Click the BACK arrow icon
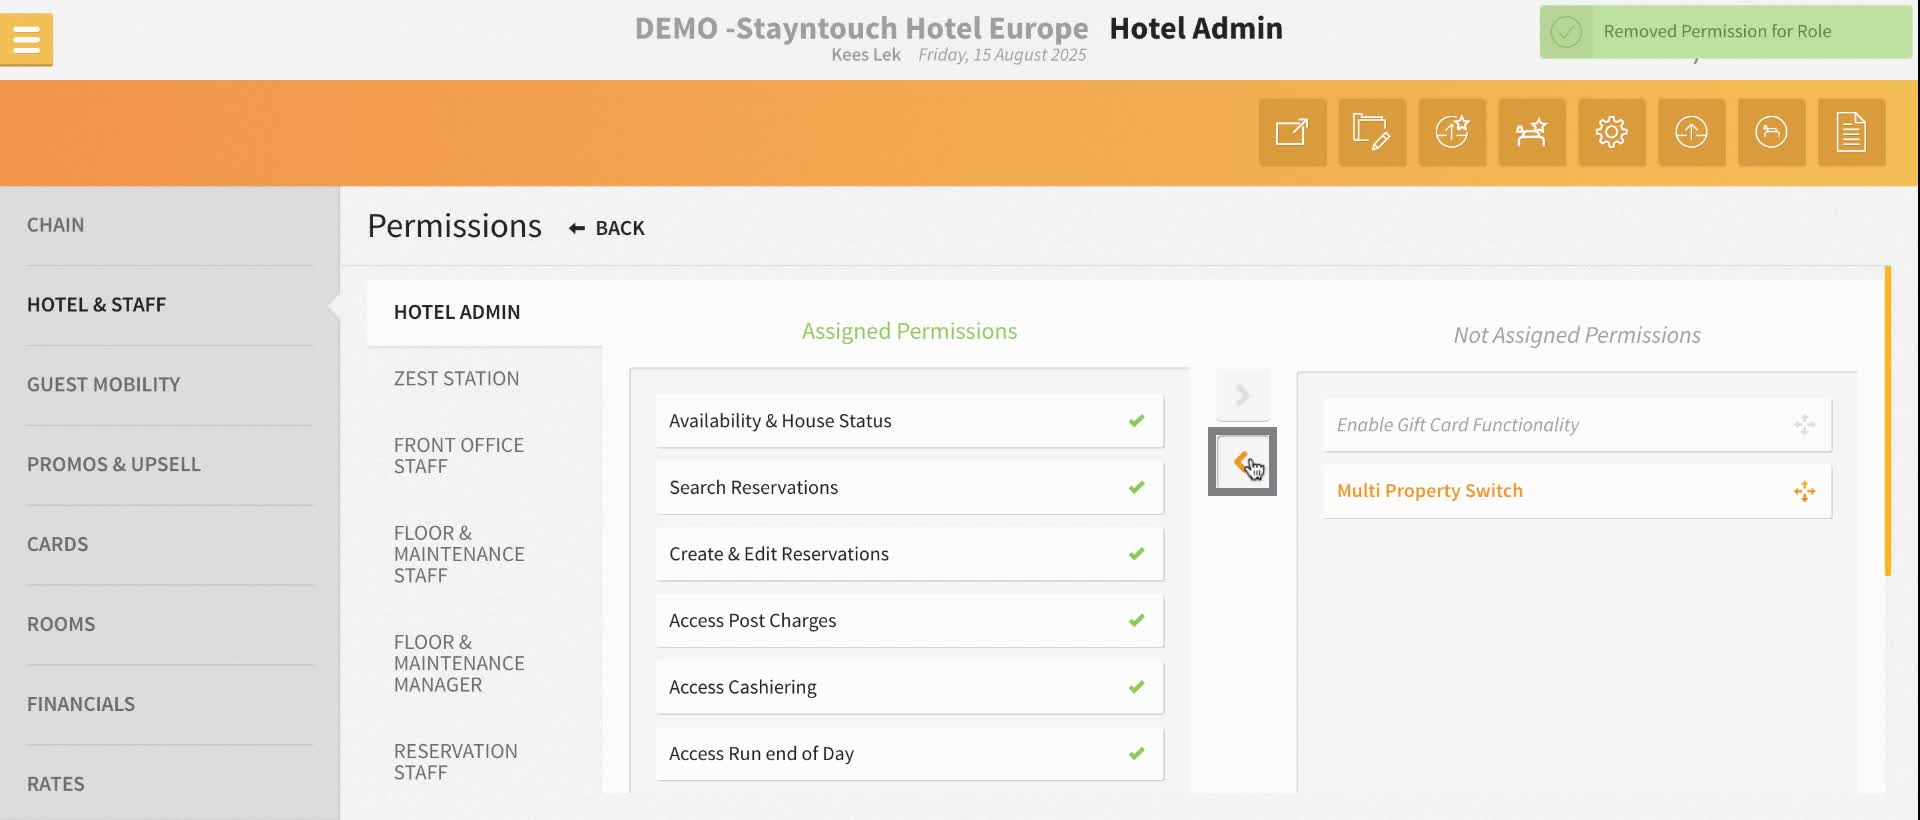The image size is (1920, 820). point(577,228)
